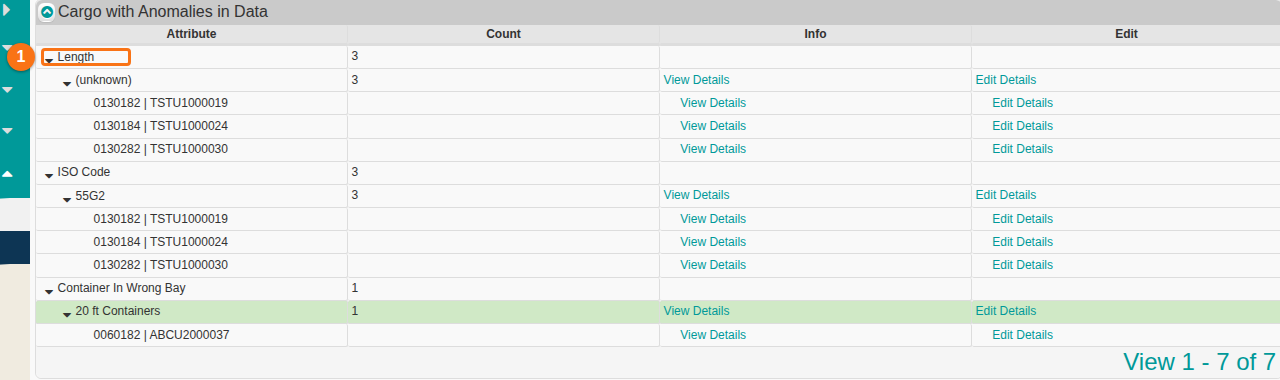This screenshot has height=380, width=1280.
Task: Collapse the Cargo with Anomalies in Data panel
Action: tap(47, 13)
